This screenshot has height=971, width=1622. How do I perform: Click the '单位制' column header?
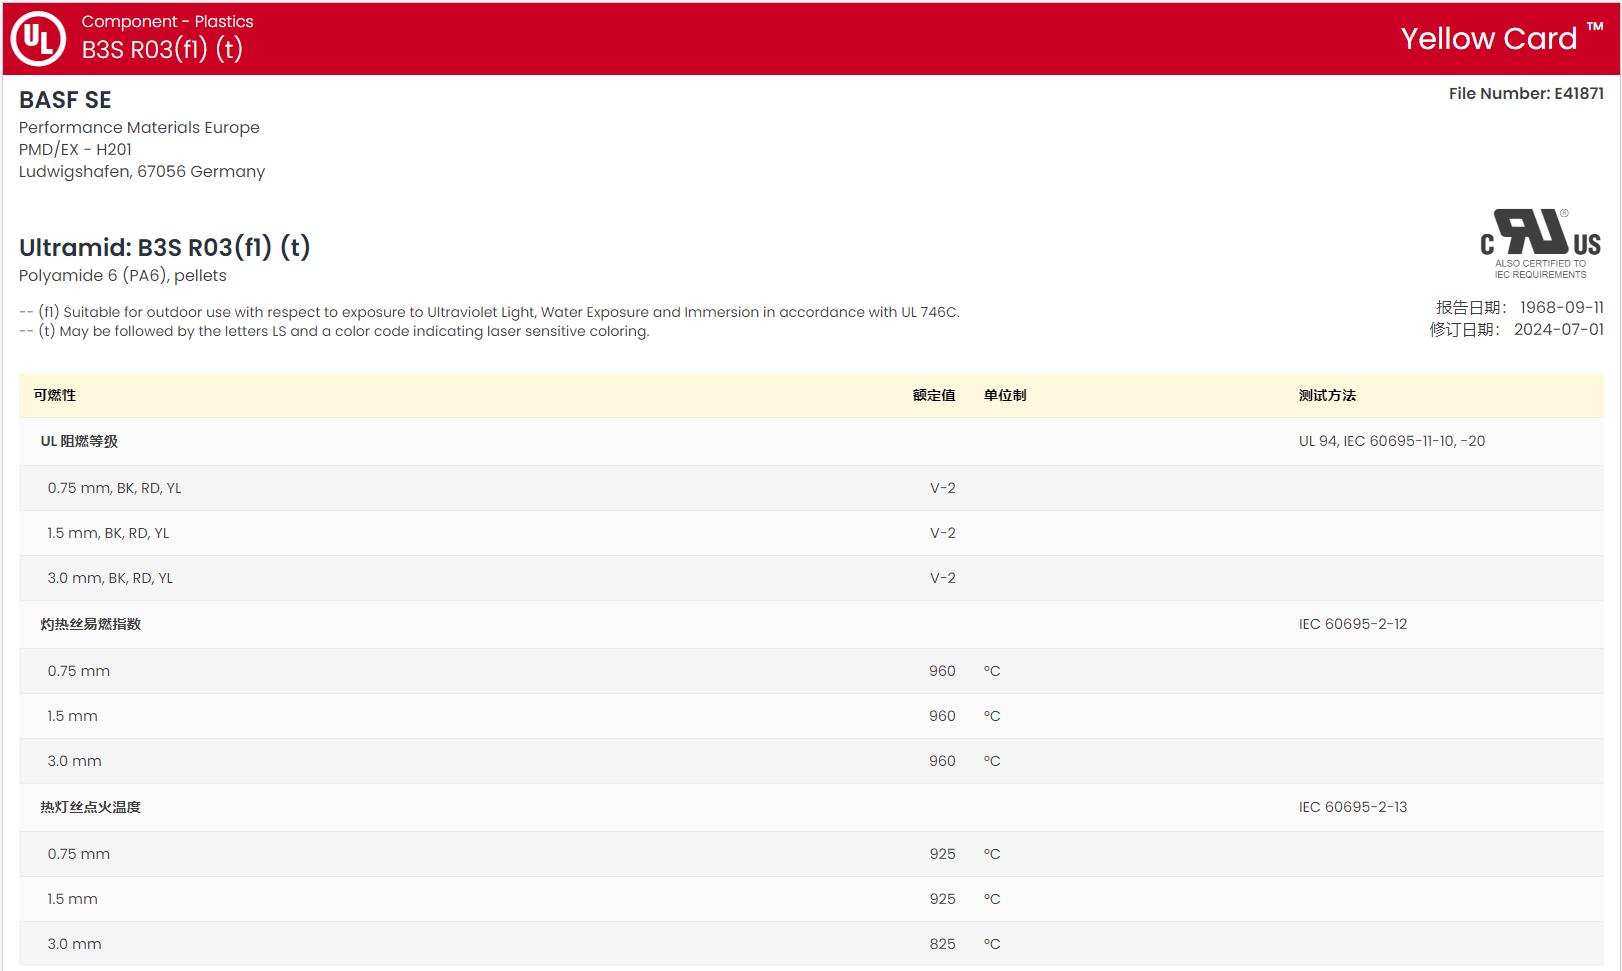[1005, 395]
